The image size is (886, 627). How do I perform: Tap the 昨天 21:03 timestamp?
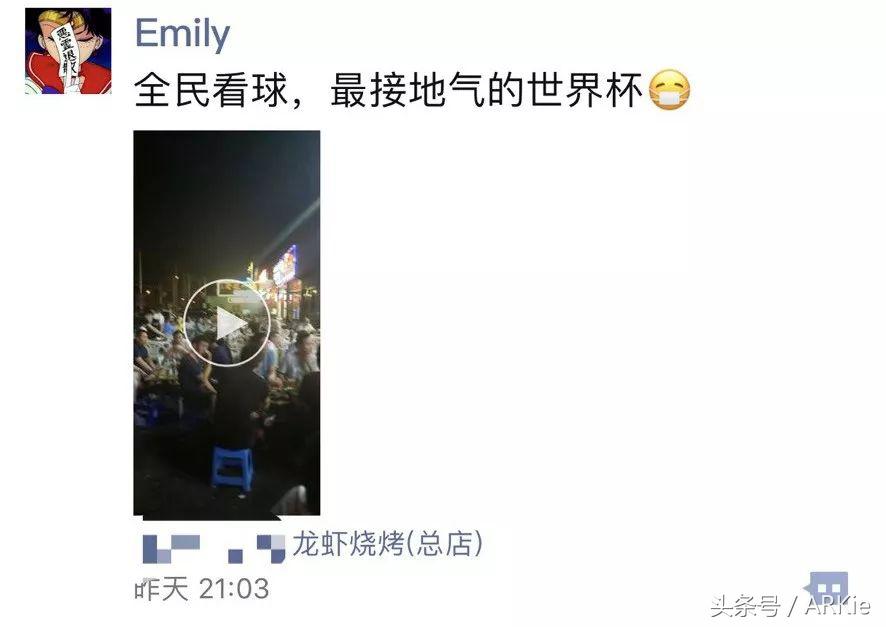pyautogui.click(x=201, y=590)
